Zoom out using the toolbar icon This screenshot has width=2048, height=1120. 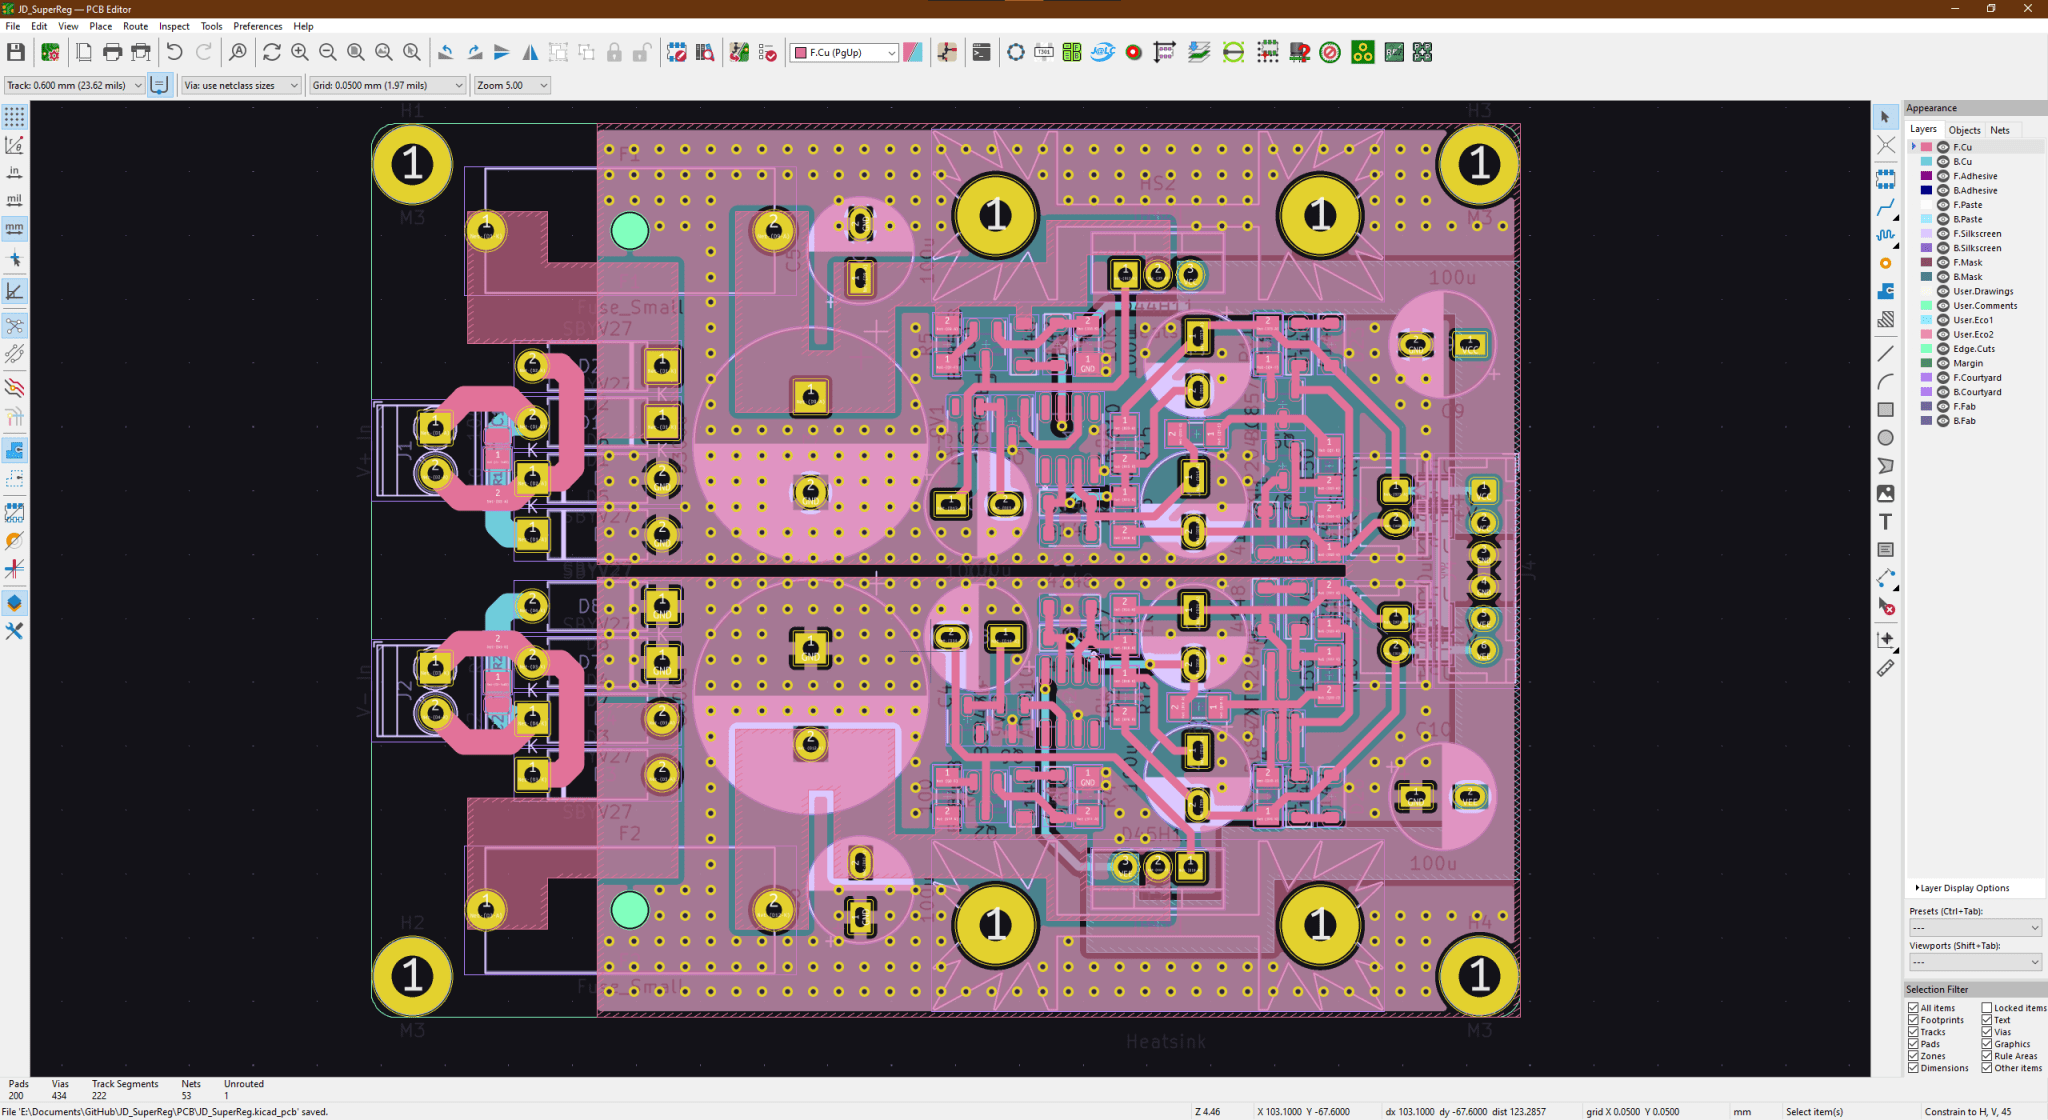(327, 52)
